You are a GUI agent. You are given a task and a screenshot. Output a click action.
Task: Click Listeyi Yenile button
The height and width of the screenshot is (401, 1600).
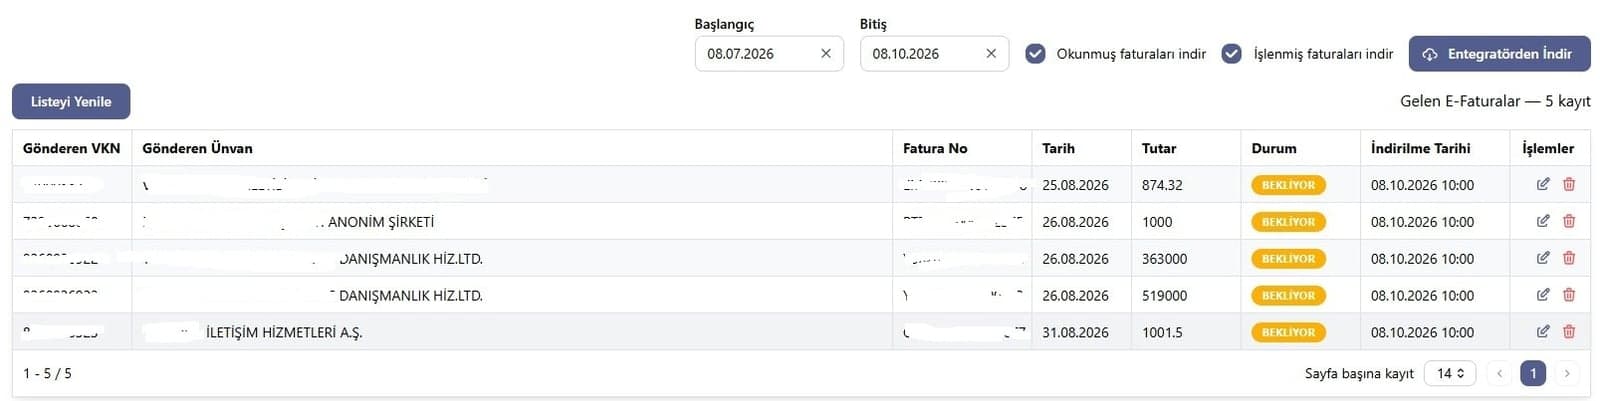point(71,101)
